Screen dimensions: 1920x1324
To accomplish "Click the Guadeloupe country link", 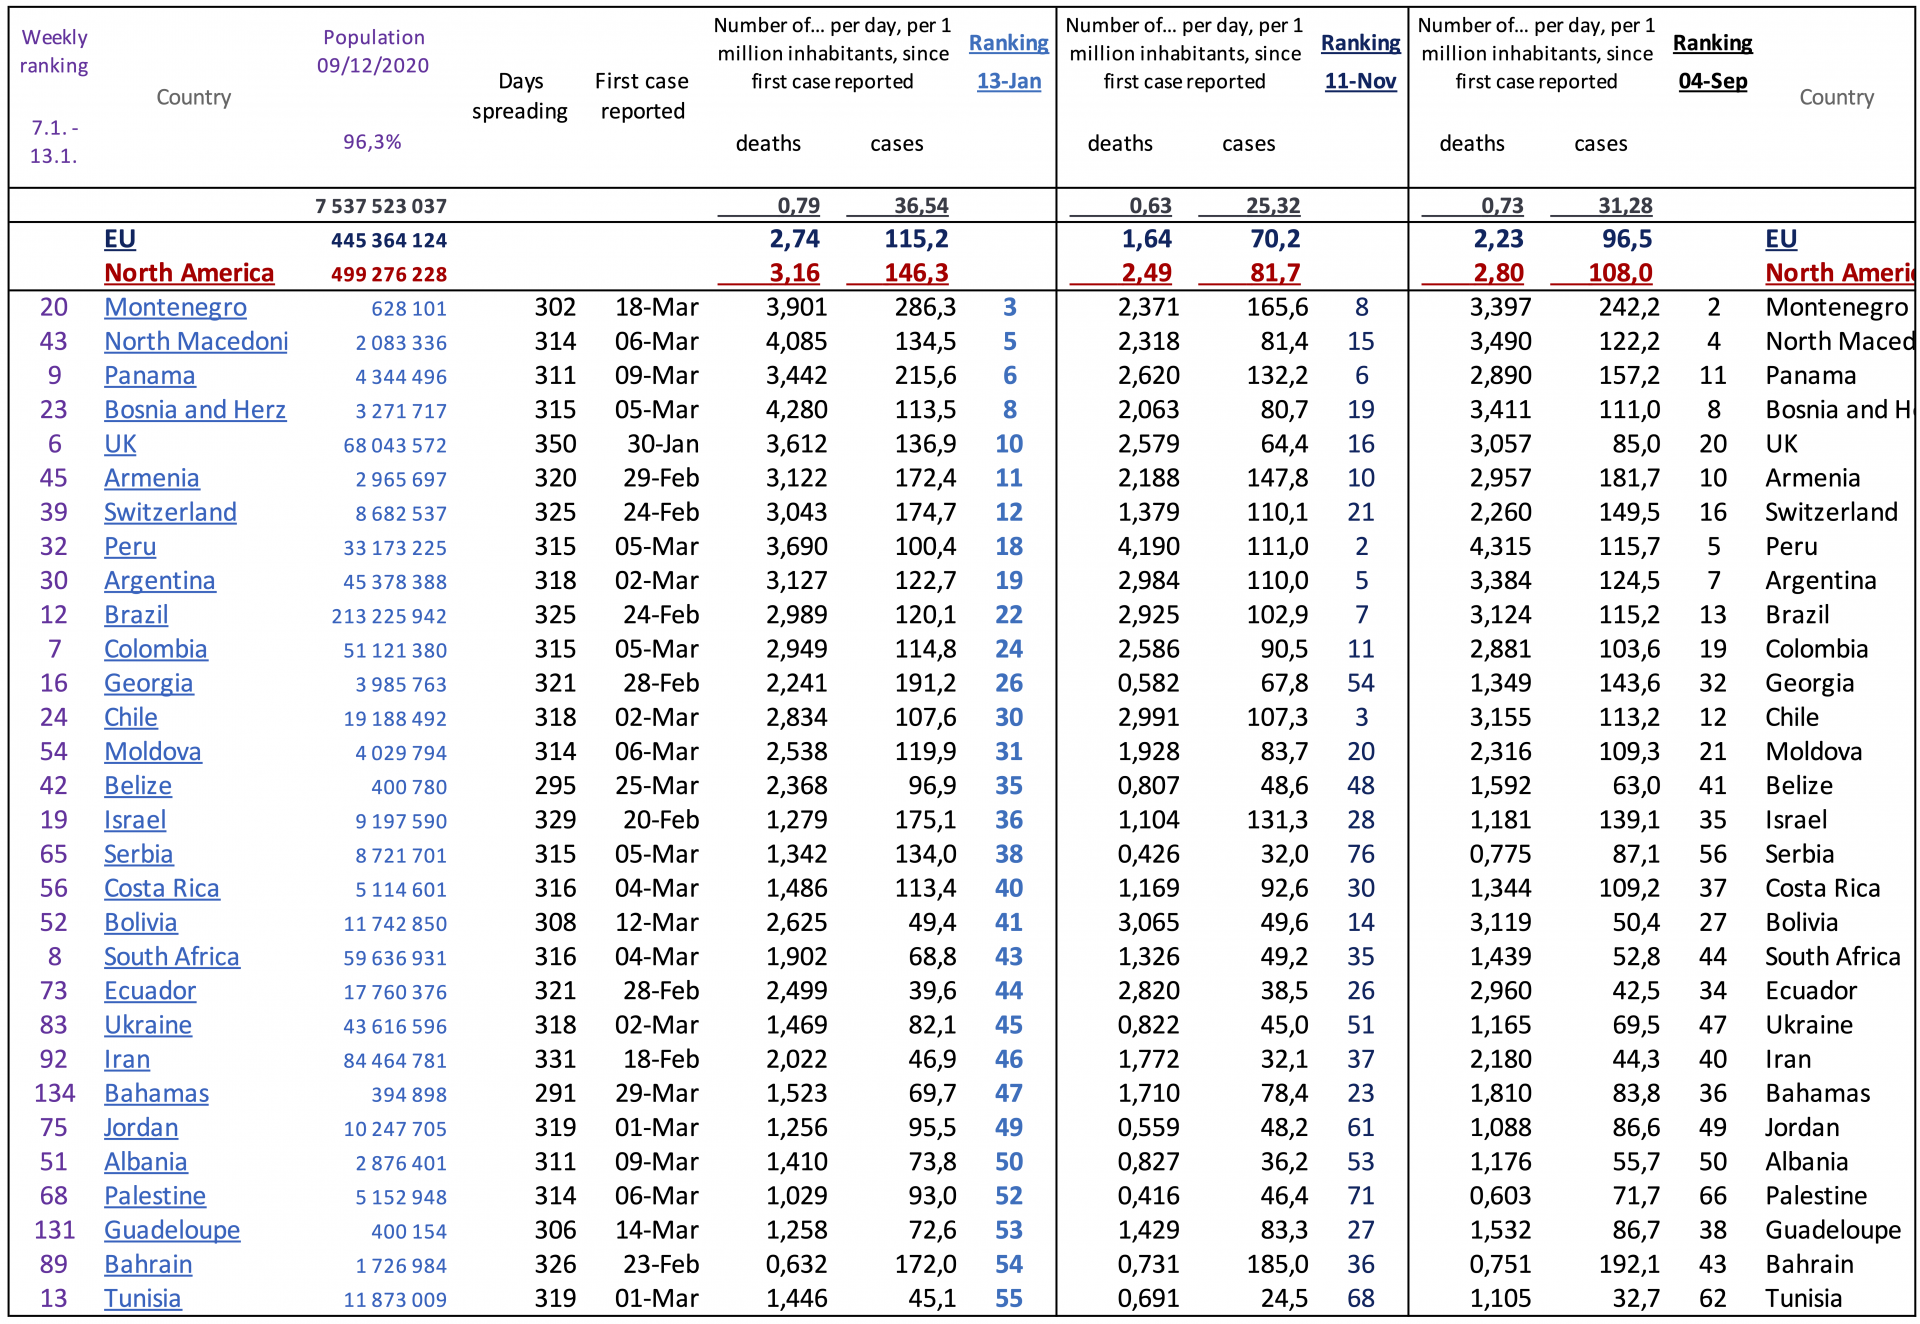I will 172,1230.
